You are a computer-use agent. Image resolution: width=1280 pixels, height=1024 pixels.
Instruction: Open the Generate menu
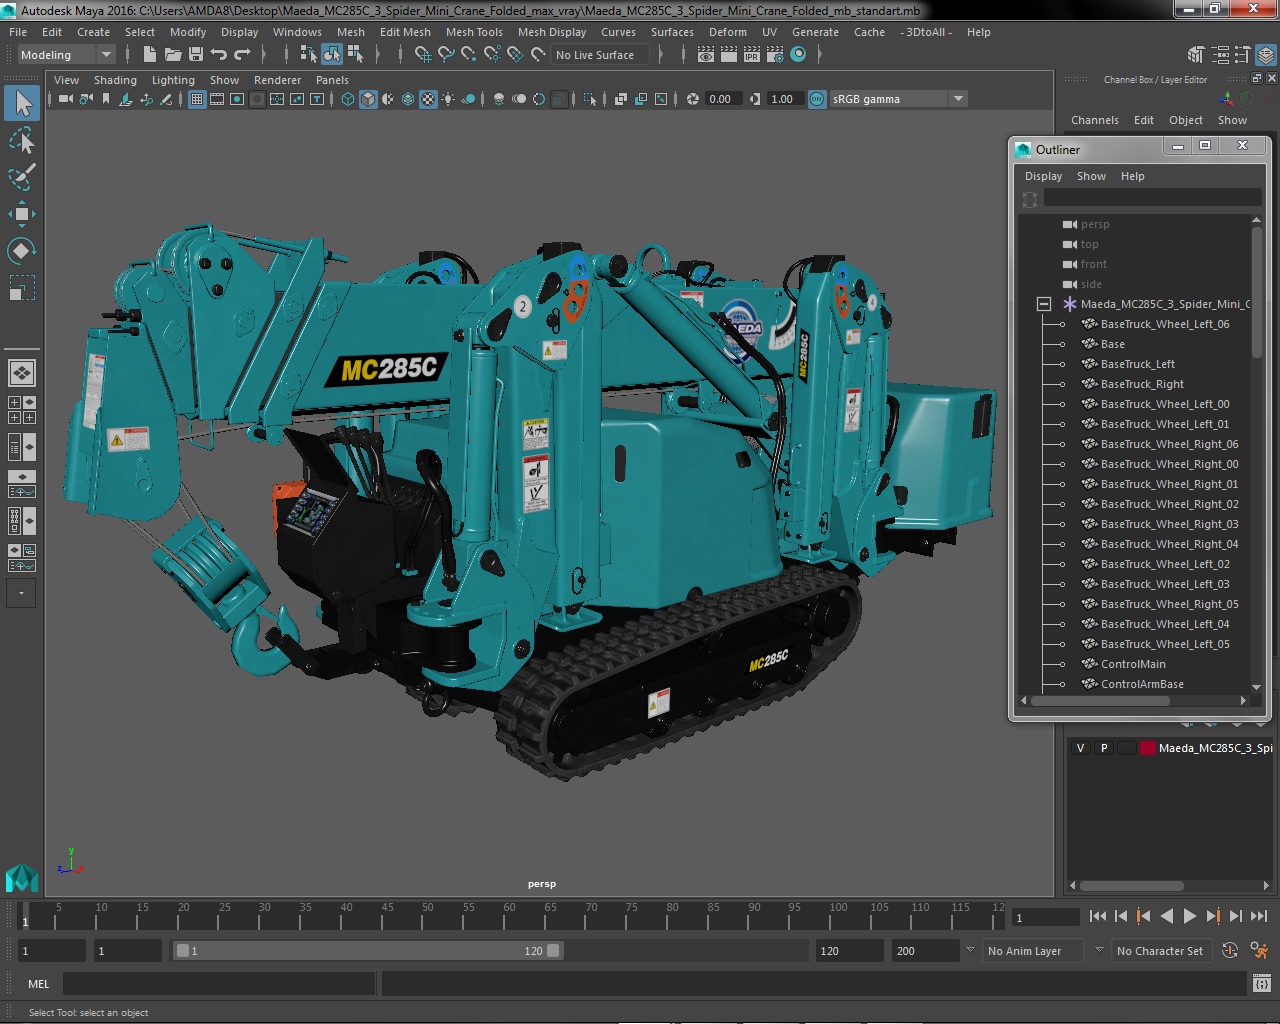[x=815, y=32]
